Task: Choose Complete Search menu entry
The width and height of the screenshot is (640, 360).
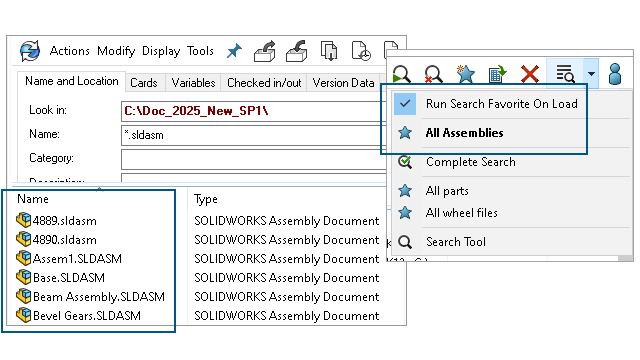Action: coord(471,162)
